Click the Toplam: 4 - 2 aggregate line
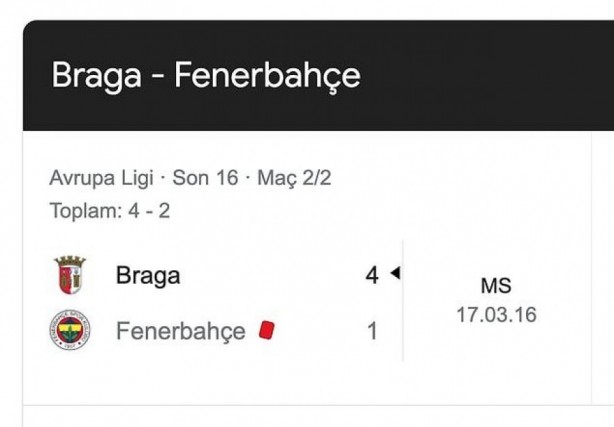The image size is (614, 427). (x=108, y=212)
